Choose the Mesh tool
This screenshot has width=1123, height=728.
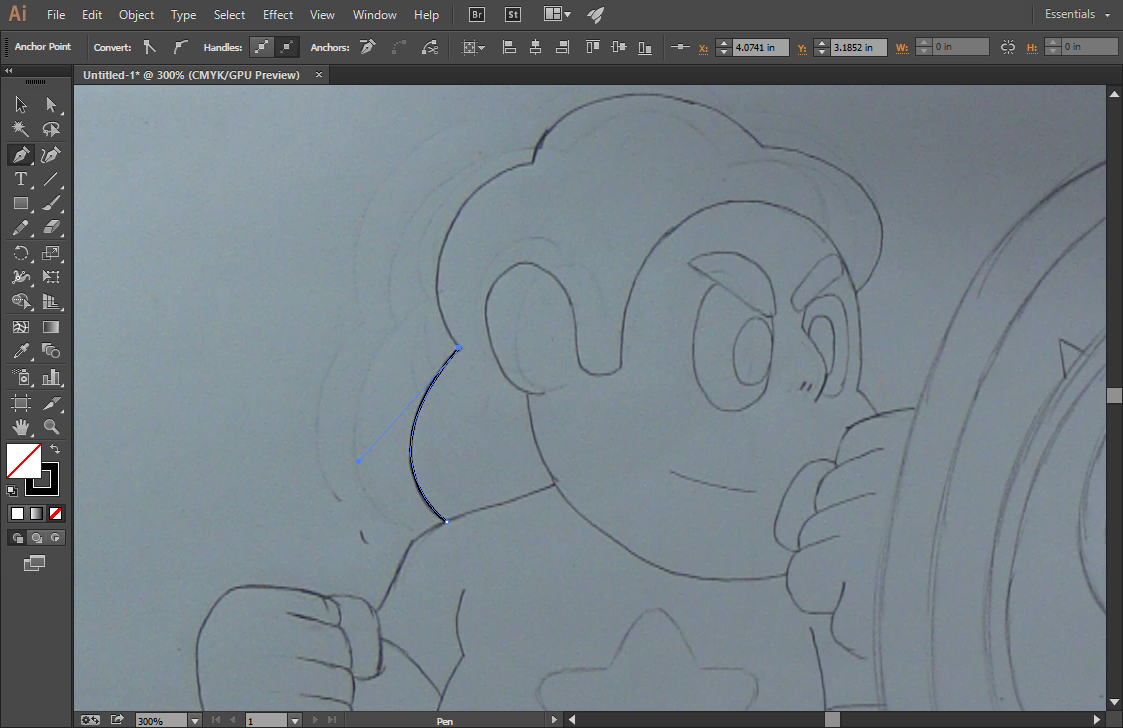21,327
